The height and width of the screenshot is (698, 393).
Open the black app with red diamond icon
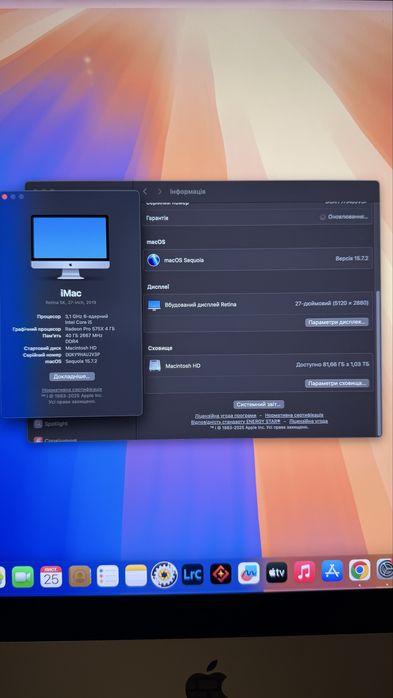(x=221, y=574)
